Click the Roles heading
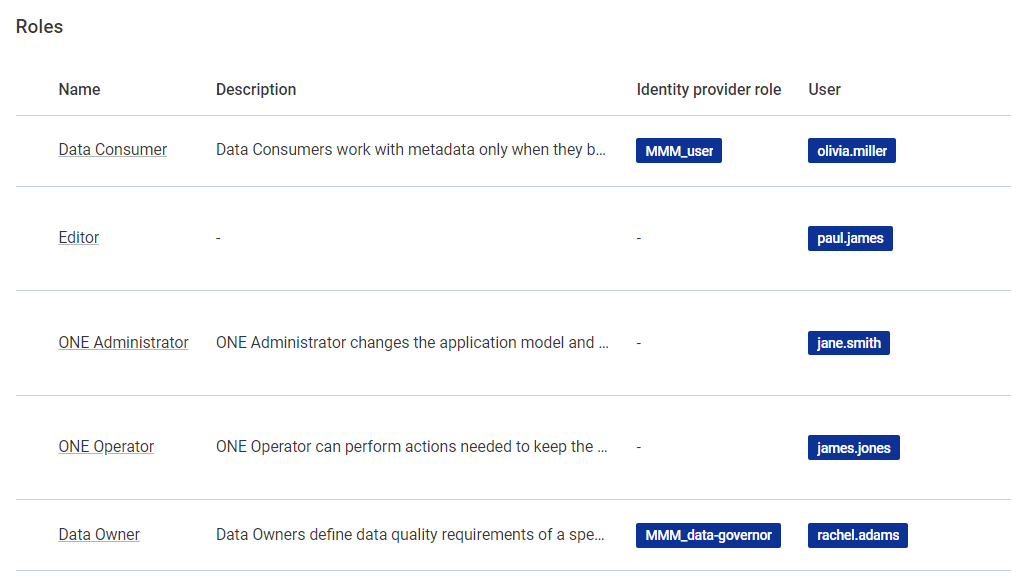1031x586 pixels. 39,26
